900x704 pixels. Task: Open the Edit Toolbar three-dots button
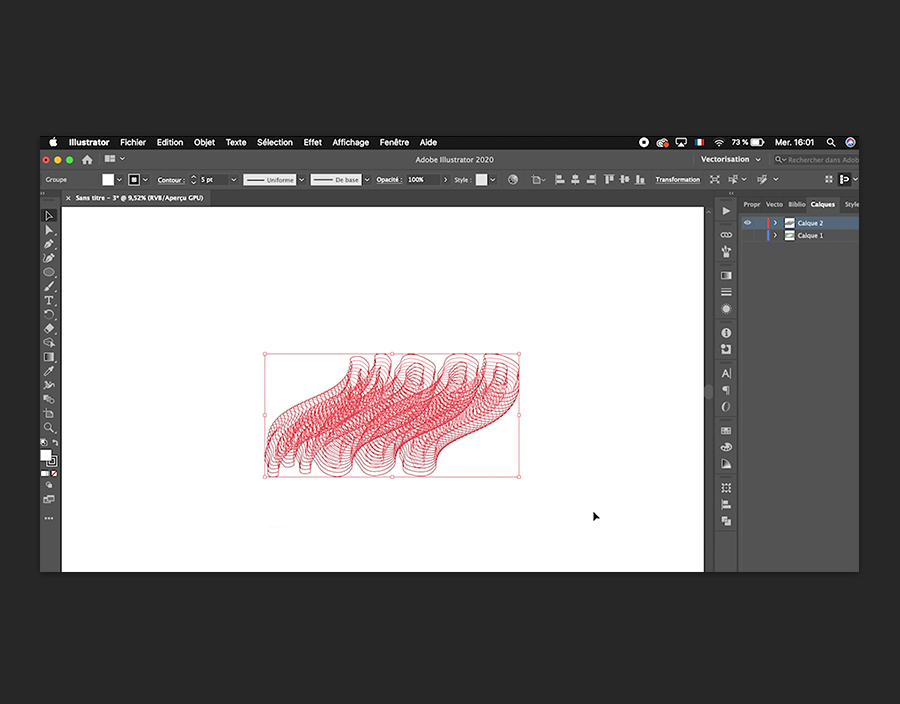[x=49, y=518]
